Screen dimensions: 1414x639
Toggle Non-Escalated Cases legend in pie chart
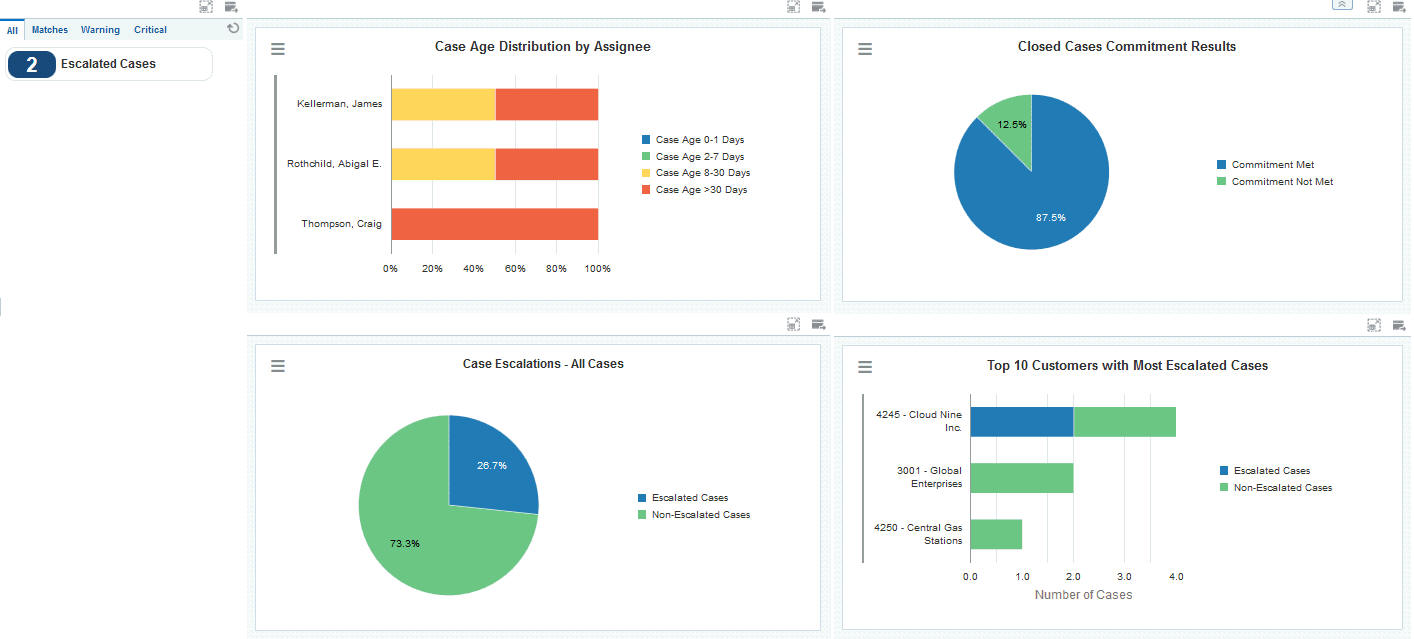pos(694,515)
